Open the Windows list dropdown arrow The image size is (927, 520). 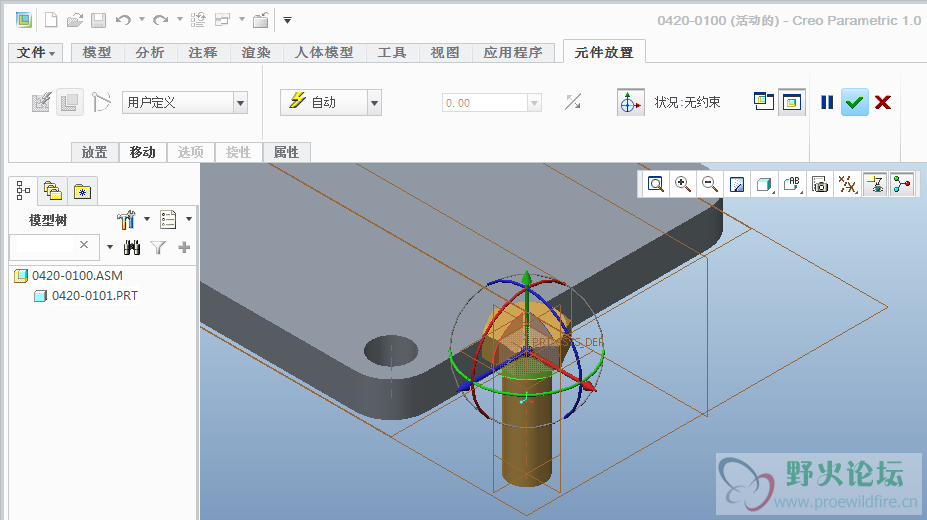pyautogui.click(x=242, y=20)
